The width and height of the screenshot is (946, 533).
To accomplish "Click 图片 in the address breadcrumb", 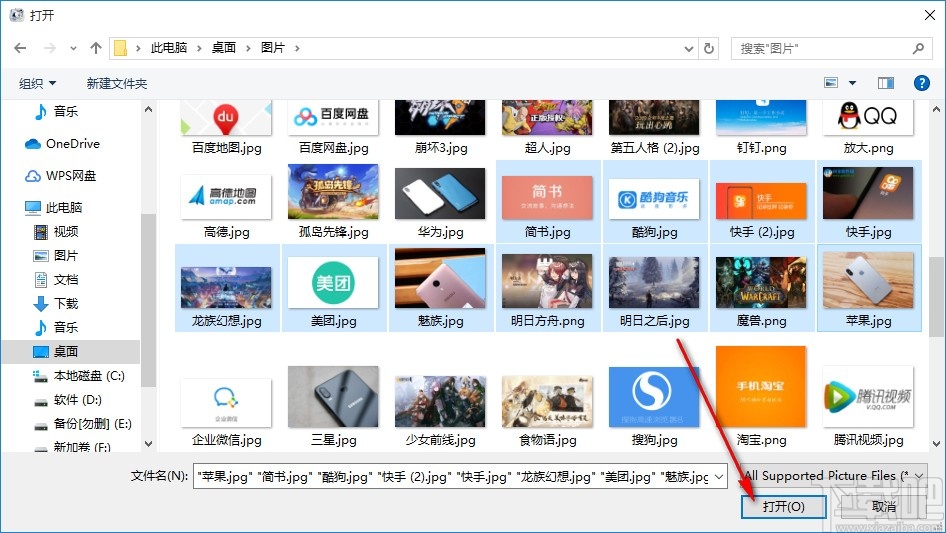I will pos(273,48).
